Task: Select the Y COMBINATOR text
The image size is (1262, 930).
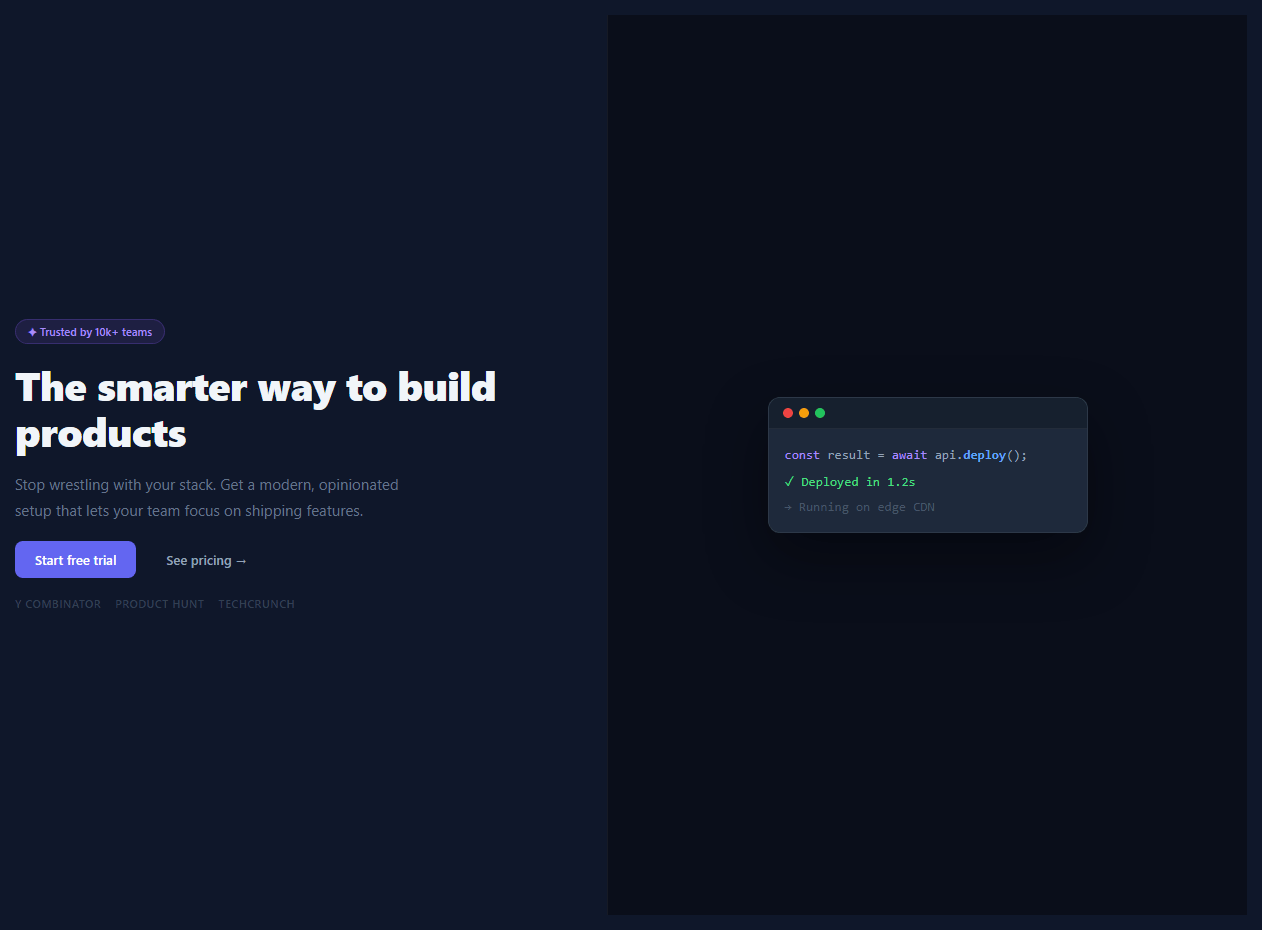Action: click(x=58, y=604)
